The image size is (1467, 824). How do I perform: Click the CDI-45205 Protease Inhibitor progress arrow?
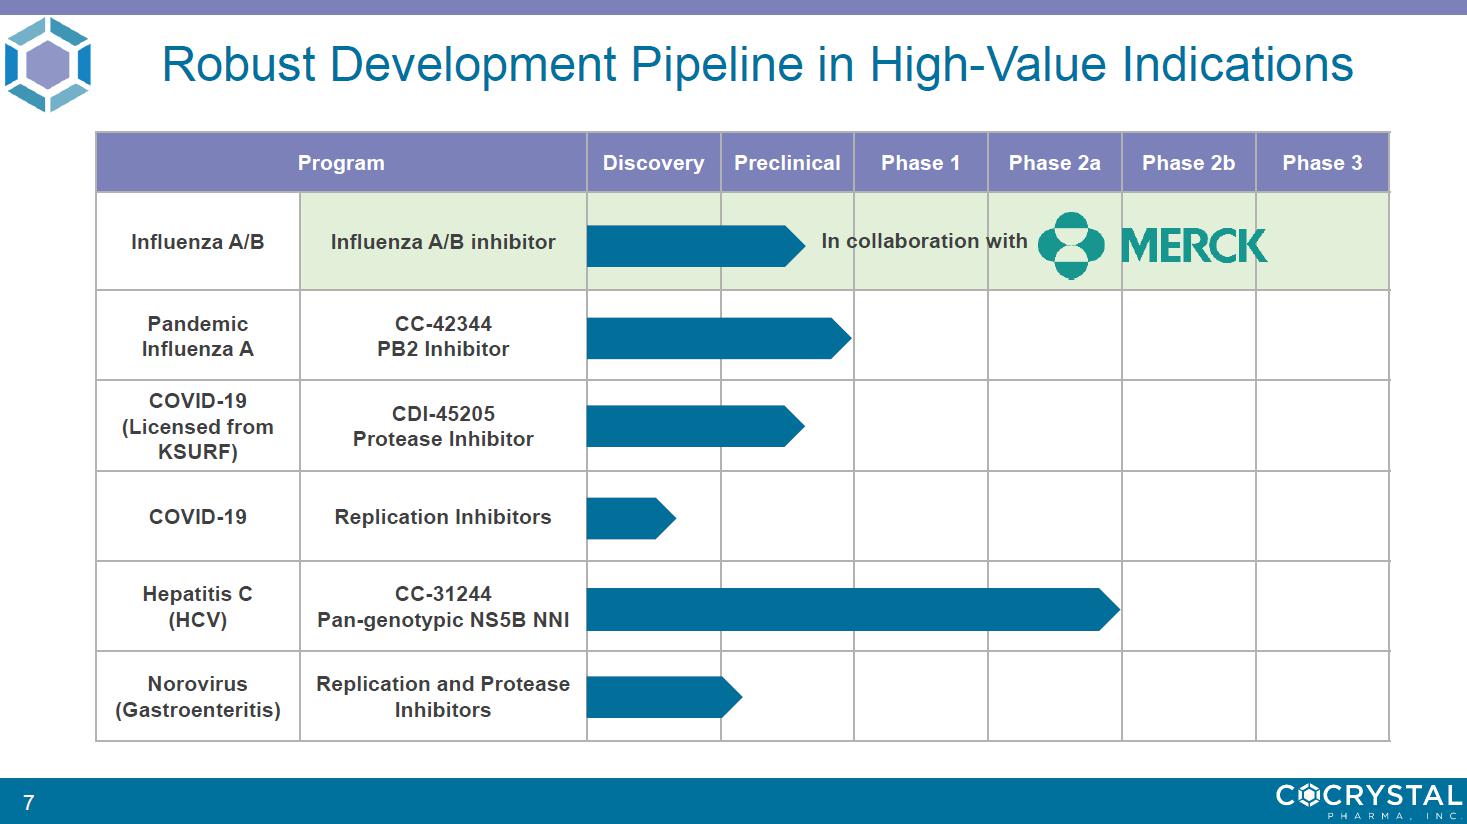(x=694, y=426)
